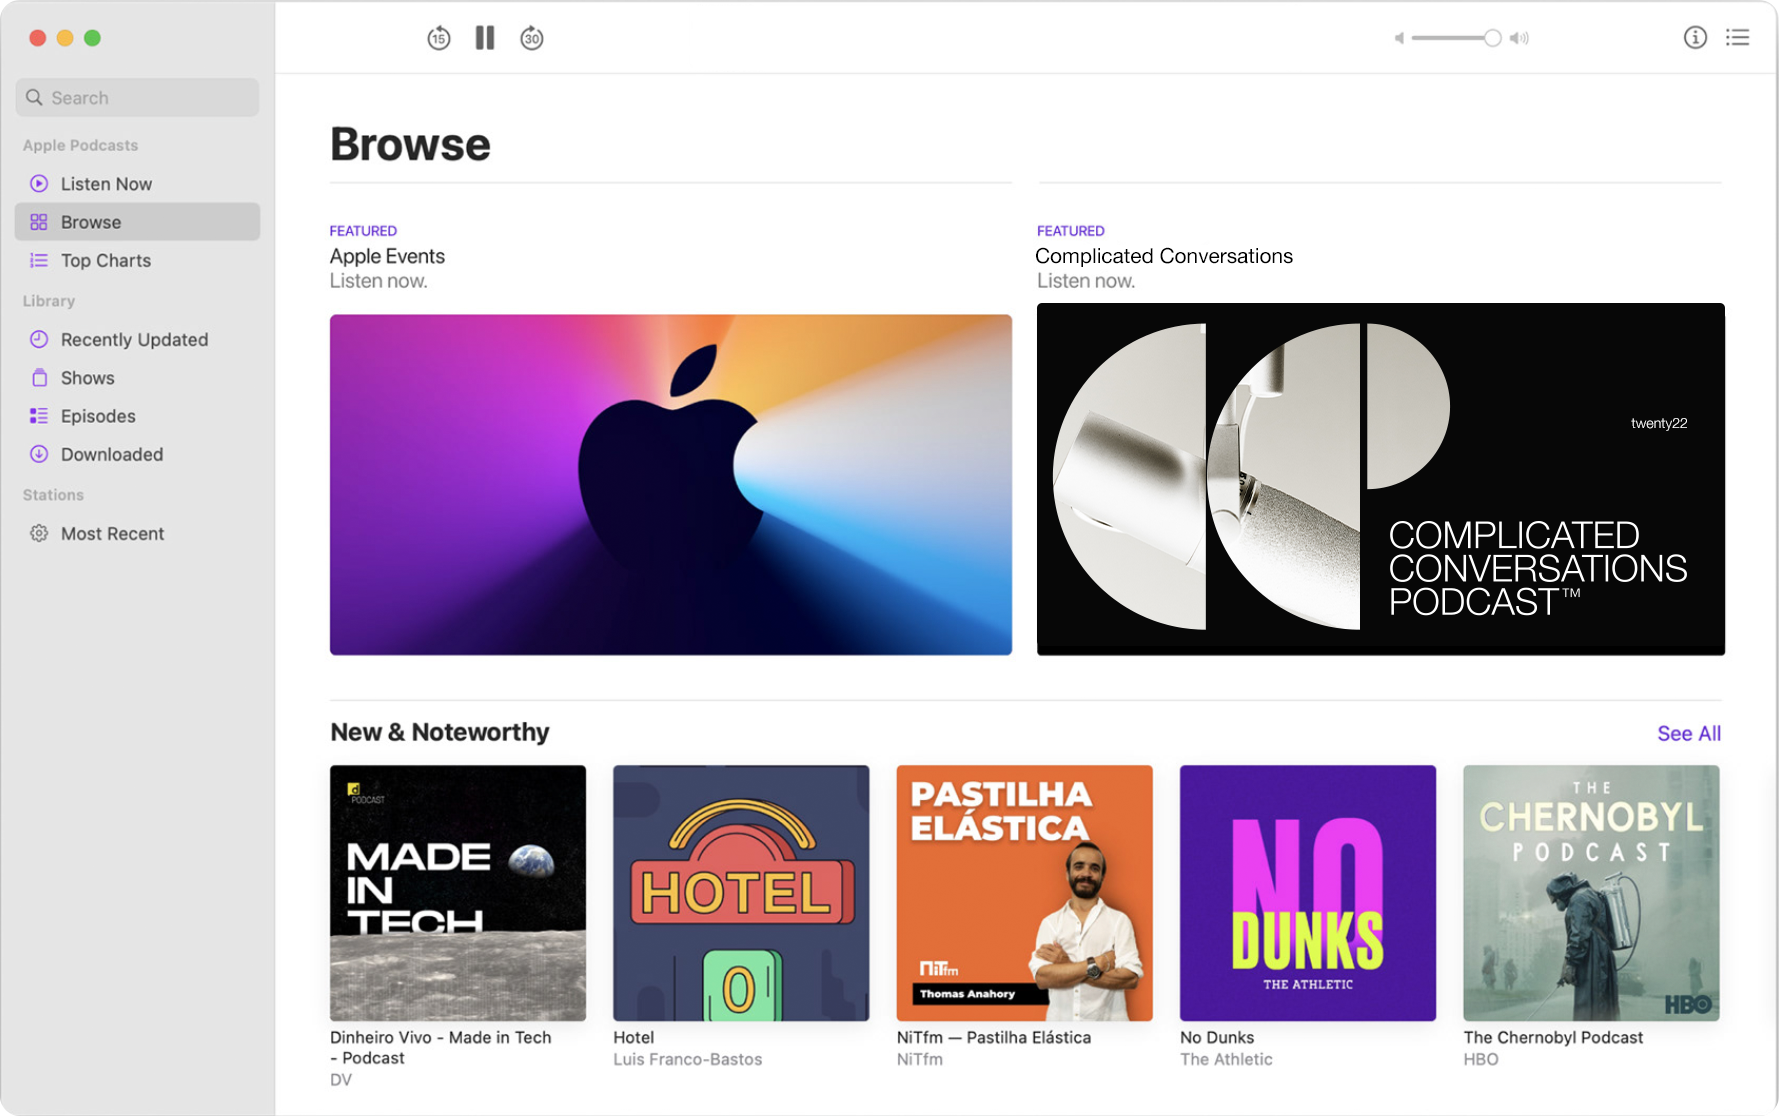The height and width of the screenshot is (1116, 1779).
Task: Click the NiTfm author text
Action: click(920, 1059)
